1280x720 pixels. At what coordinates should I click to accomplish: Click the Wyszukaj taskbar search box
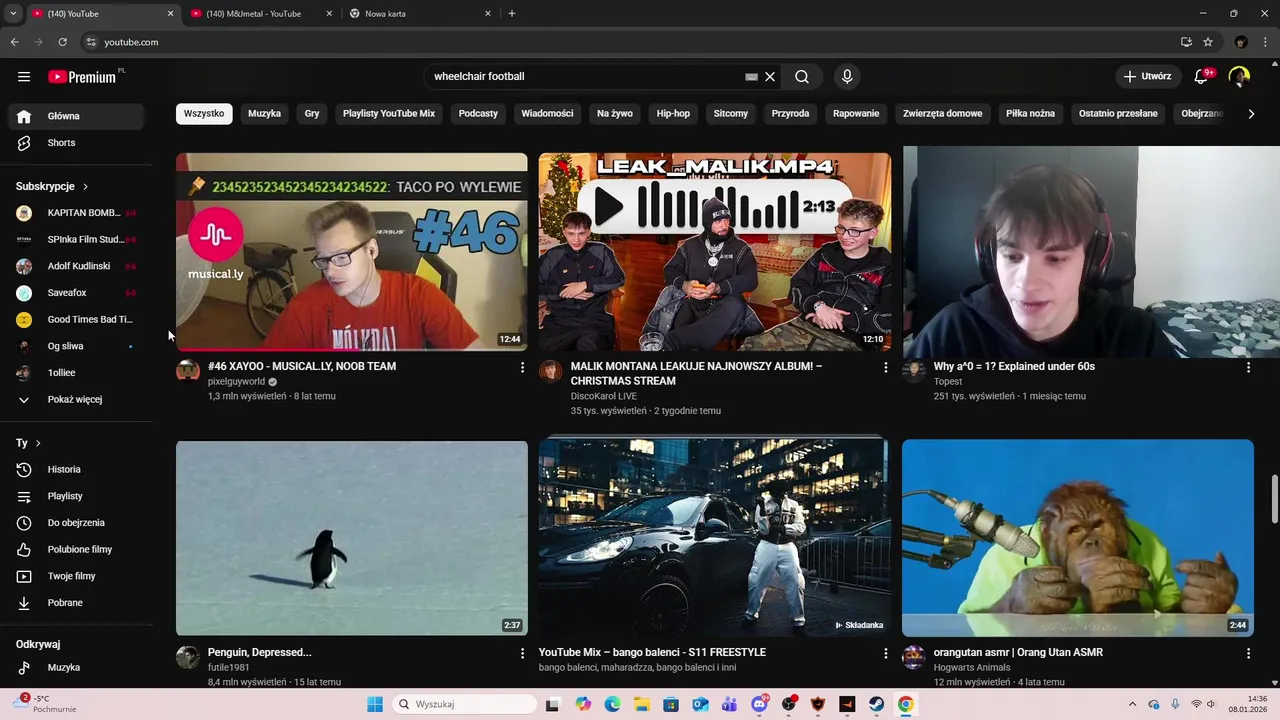pos(464,704)
